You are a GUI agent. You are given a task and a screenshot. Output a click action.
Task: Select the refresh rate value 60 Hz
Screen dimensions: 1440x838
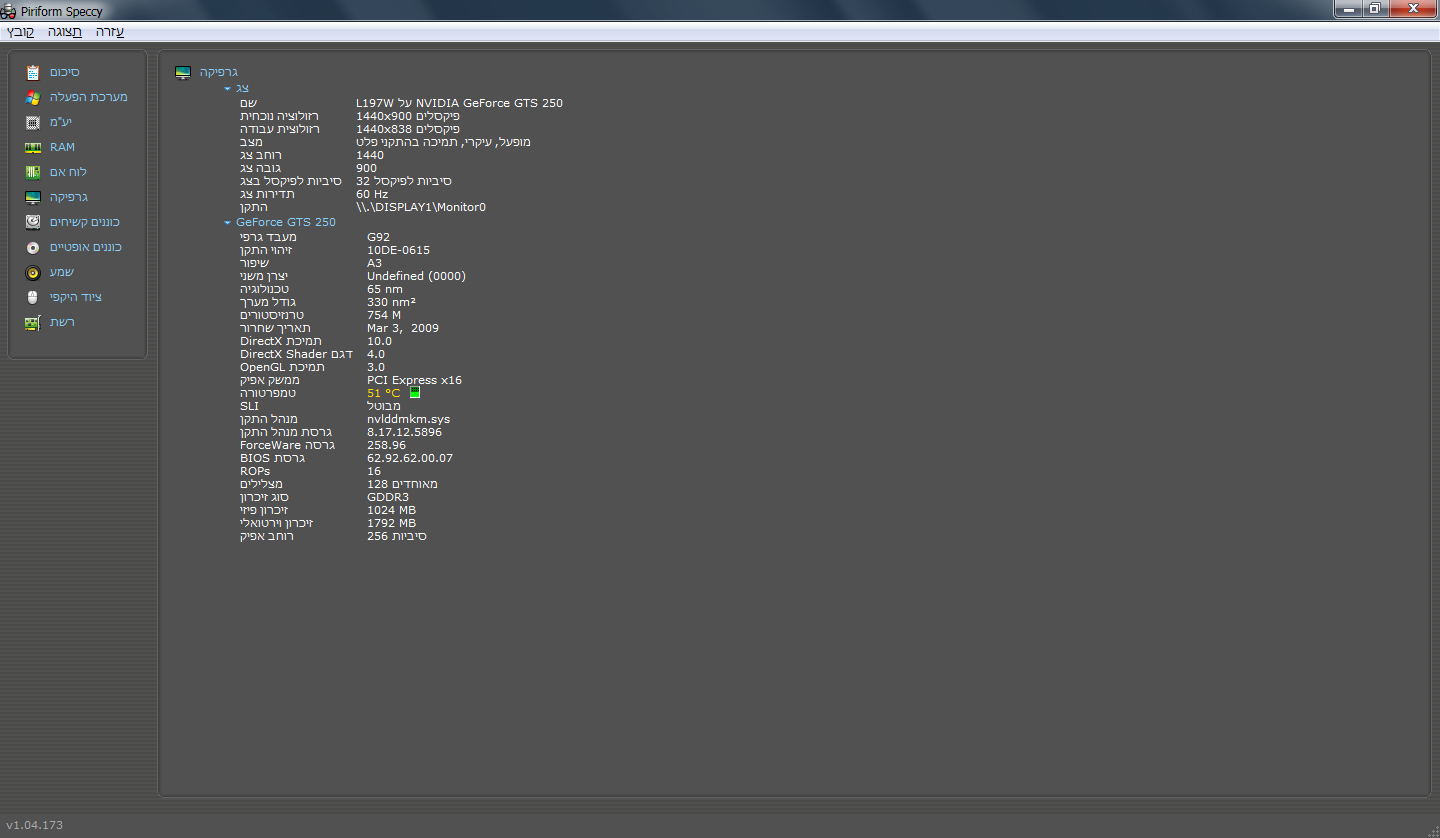(372, 194)
